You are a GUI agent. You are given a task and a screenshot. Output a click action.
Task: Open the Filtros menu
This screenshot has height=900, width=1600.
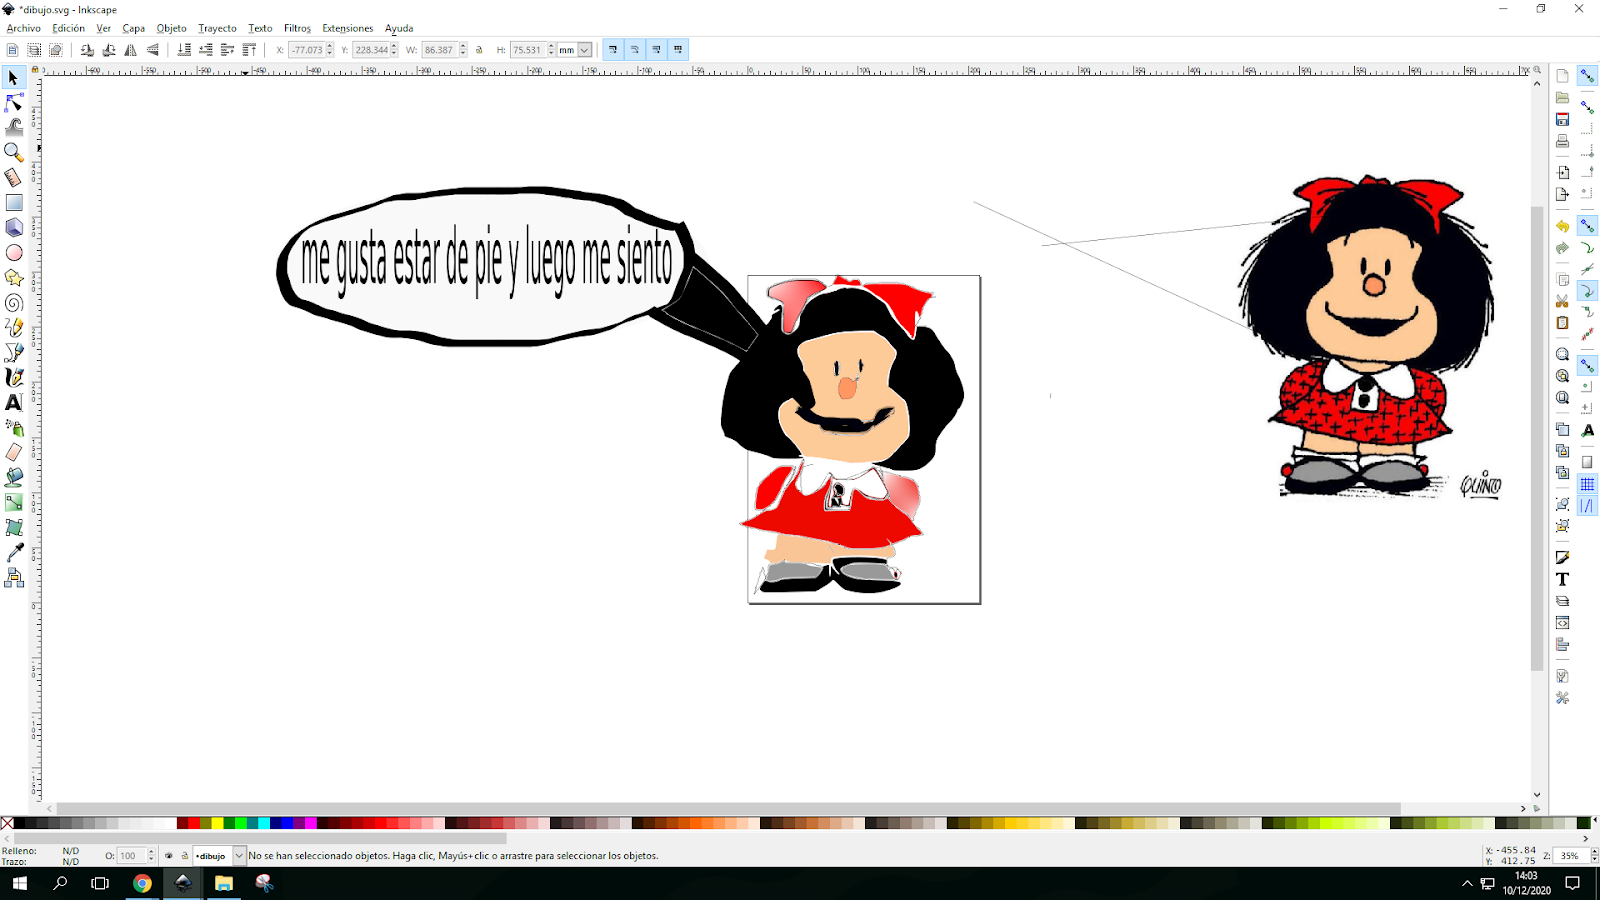click(297, 28)
